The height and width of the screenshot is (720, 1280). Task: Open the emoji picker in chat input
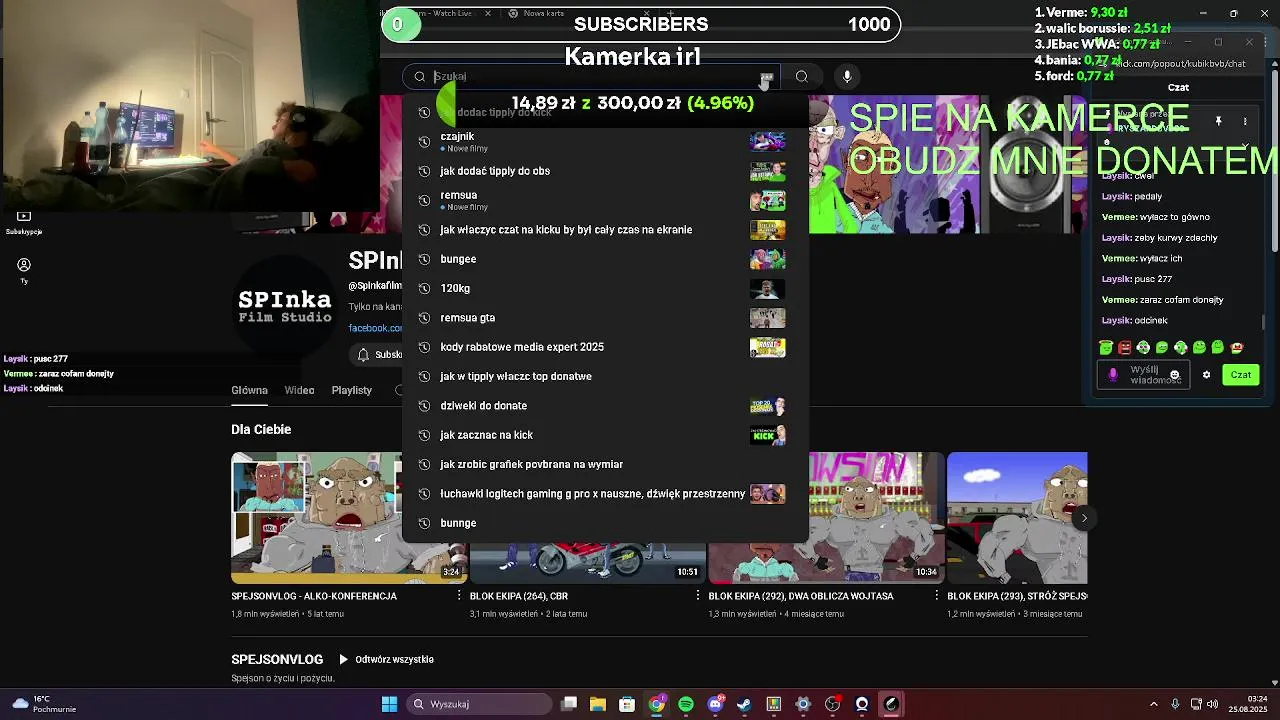tap(1174, 375)
